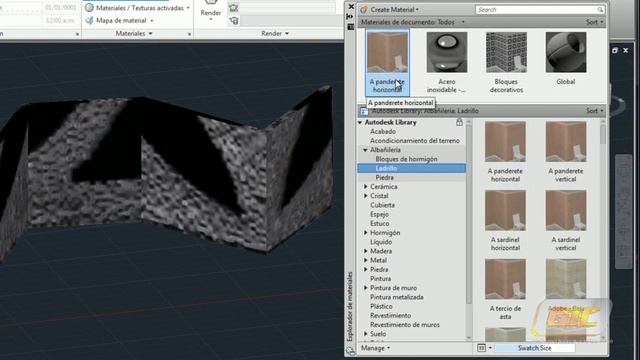Expand the Render ribbon panel
Screen dimensions: 640x360
point(275,33)
